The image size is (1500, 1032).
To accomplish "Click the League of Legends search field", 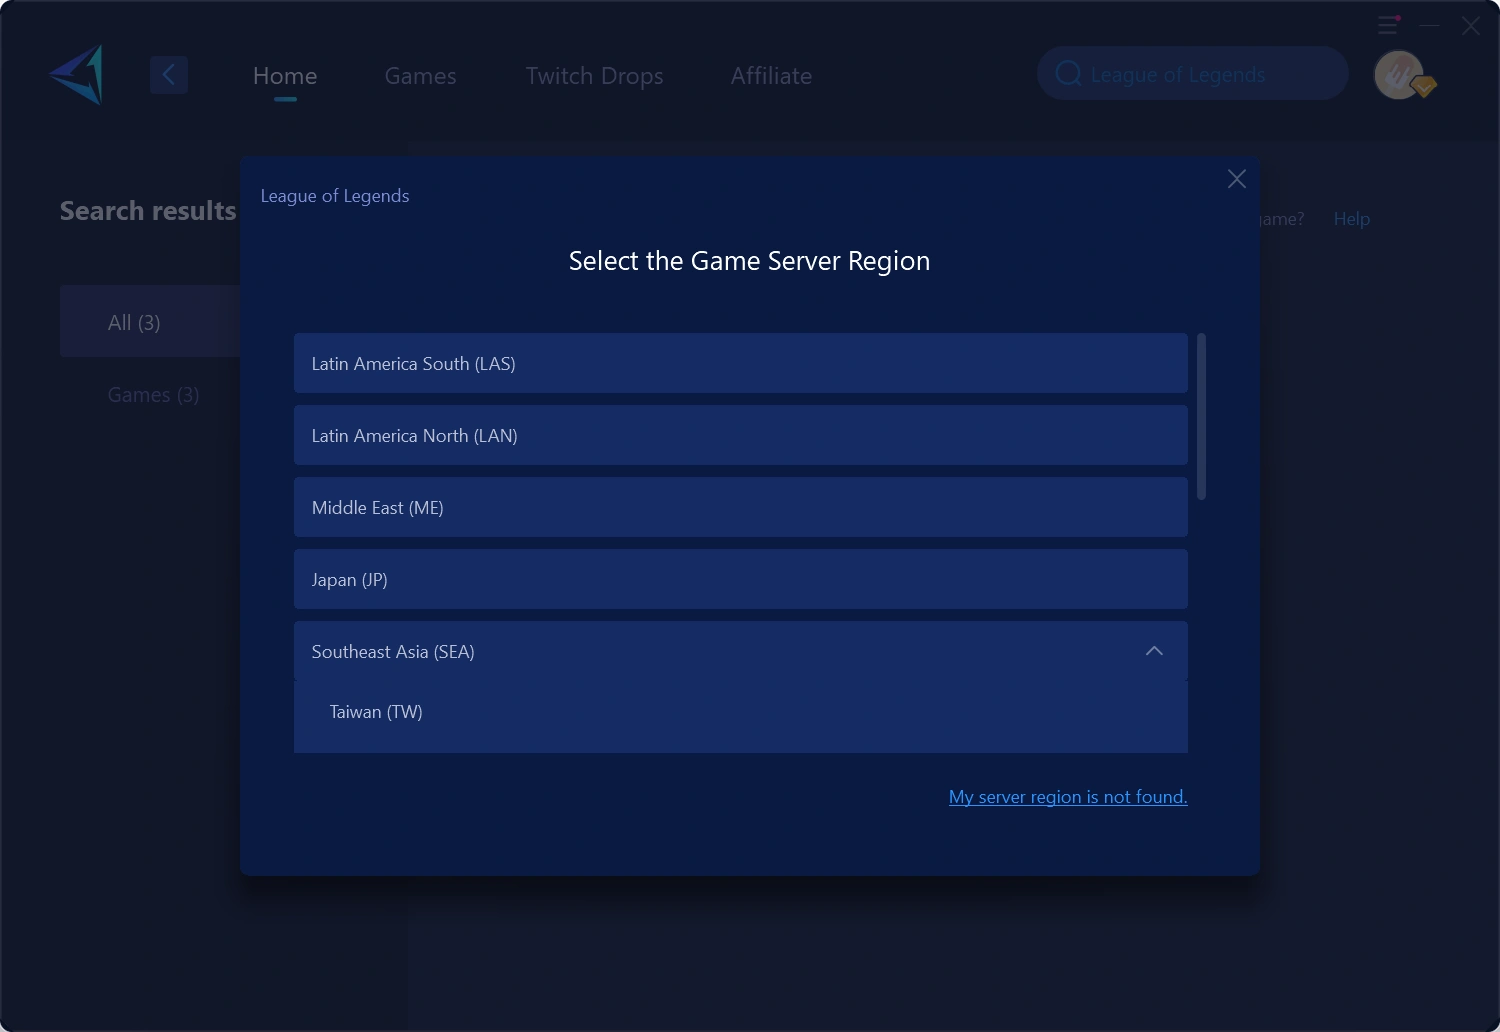I will pyautogui.click(x=1192, y=73).
